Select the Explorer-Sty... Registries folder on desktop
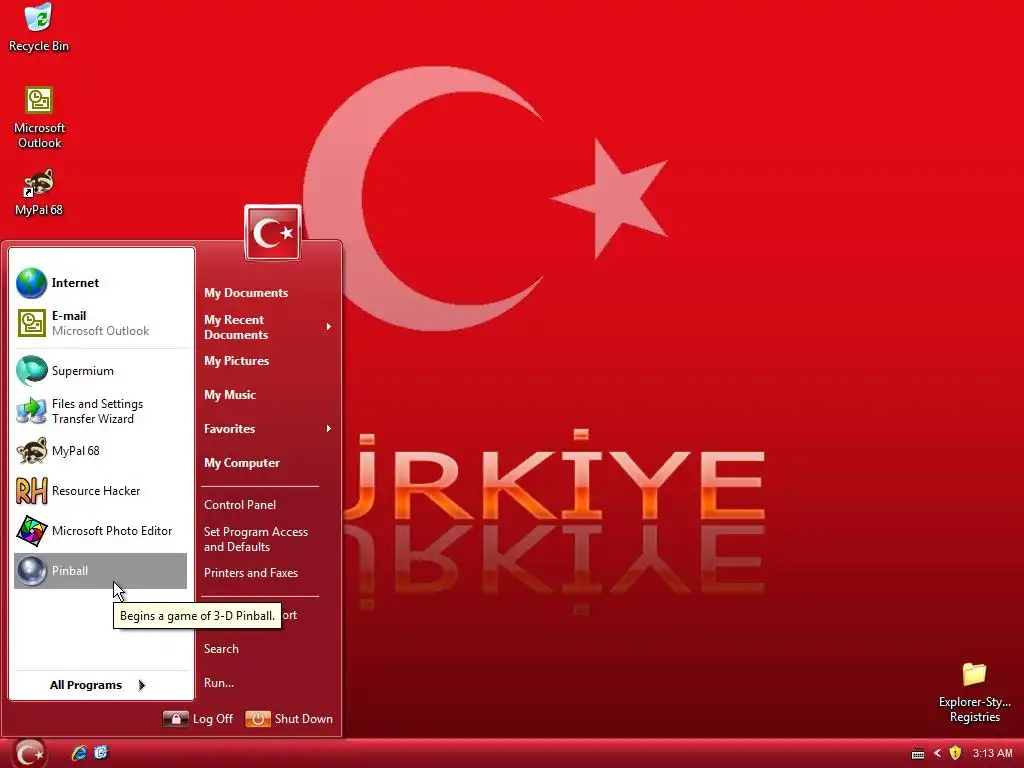The width and height of the screenshot is (1024, 768). 974,692
